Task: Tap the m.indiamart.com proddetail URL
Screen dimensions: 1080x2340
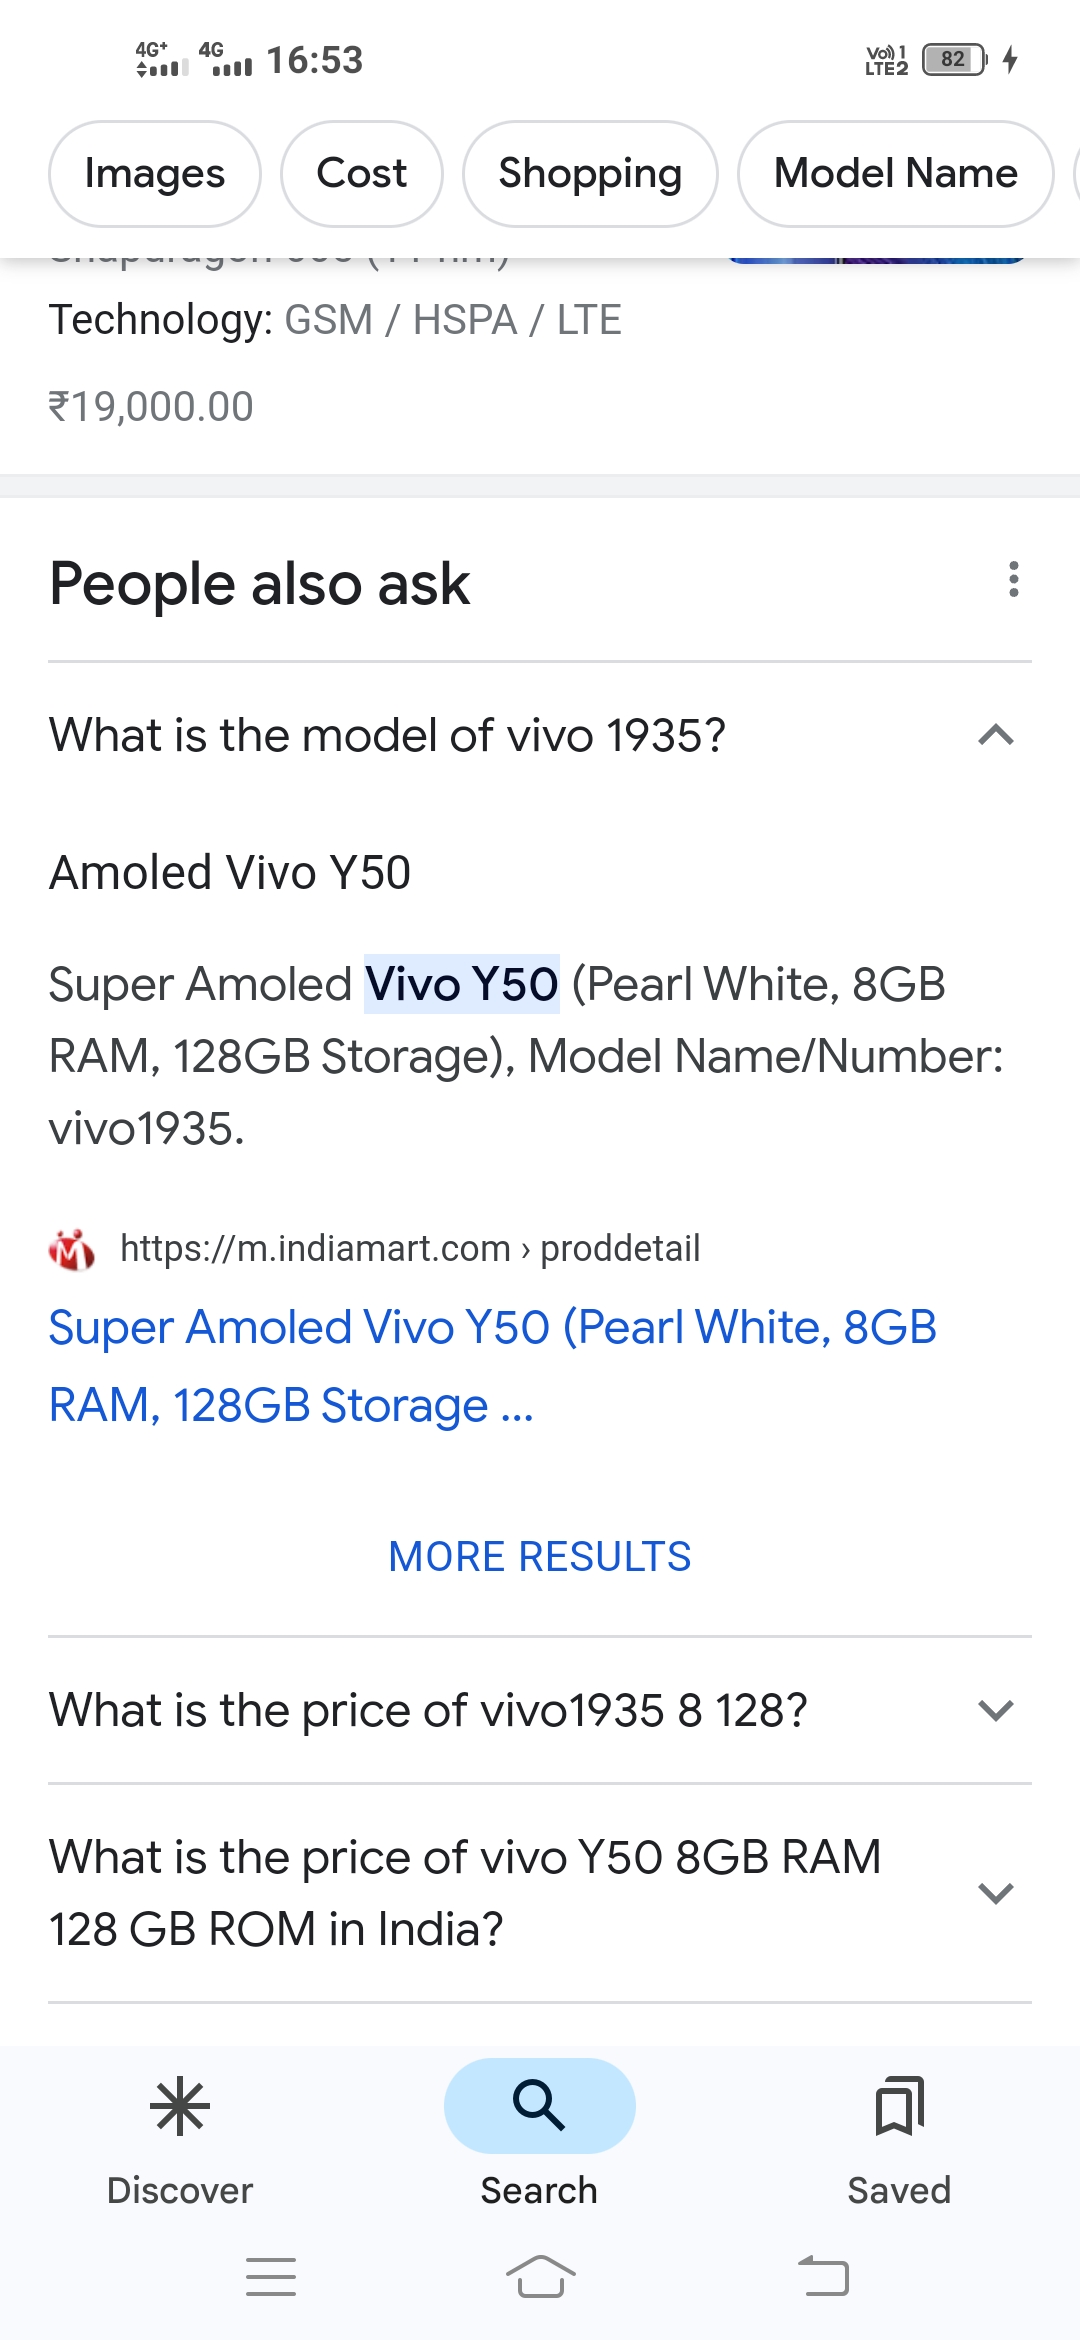Action: click(410, 1249)
